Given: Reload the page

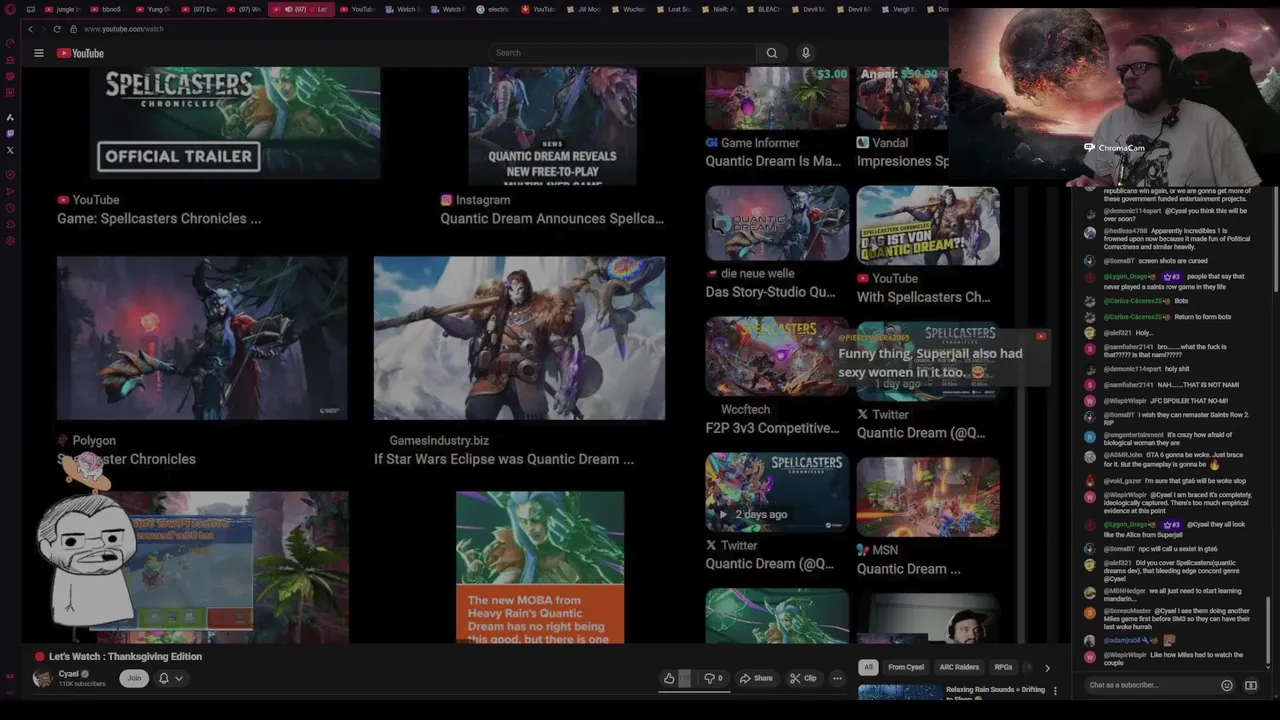Looking at the screenshot, I should (57, 29).
